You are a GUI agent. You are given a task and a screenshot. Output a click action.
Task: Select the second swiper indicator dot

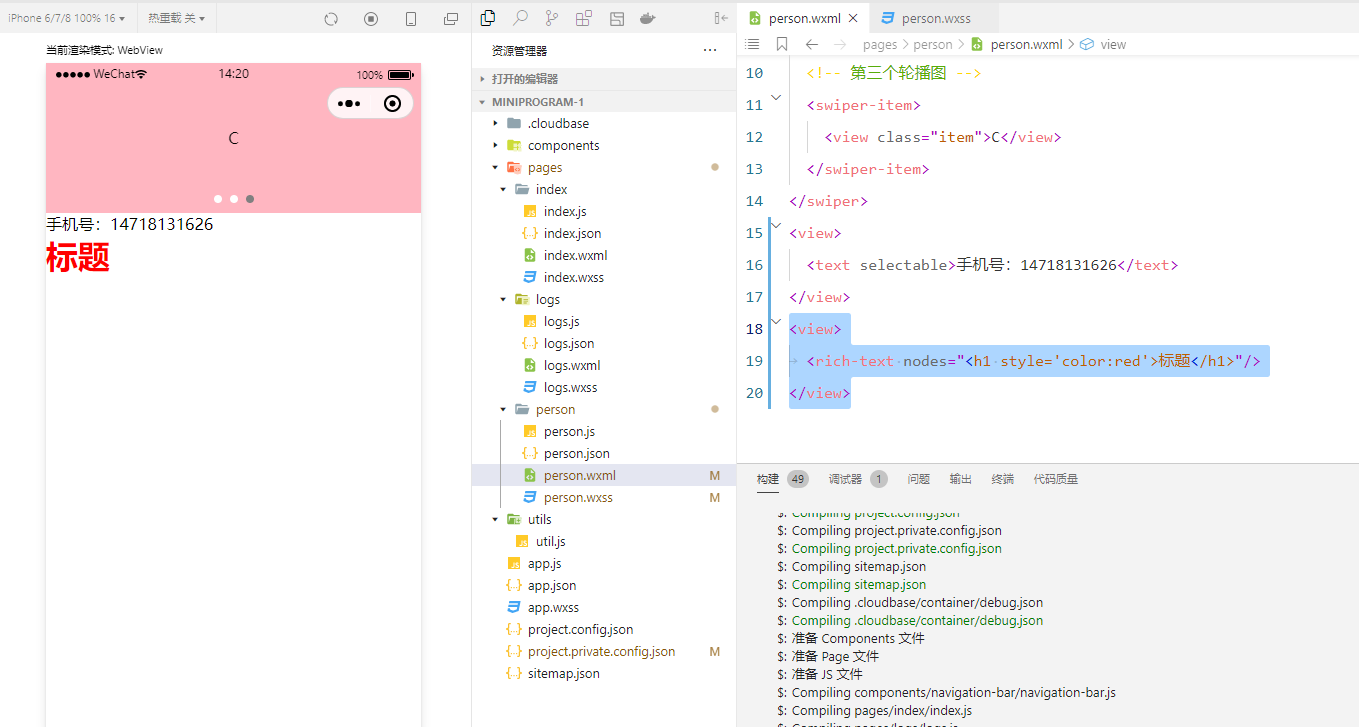234,199
